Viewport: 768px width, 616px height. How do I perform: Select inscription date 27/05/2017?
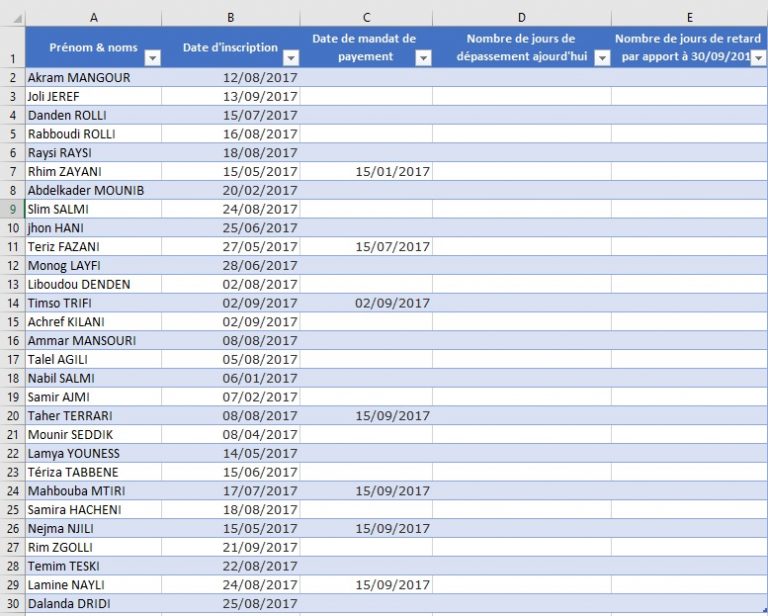click(x=231, y=247)
